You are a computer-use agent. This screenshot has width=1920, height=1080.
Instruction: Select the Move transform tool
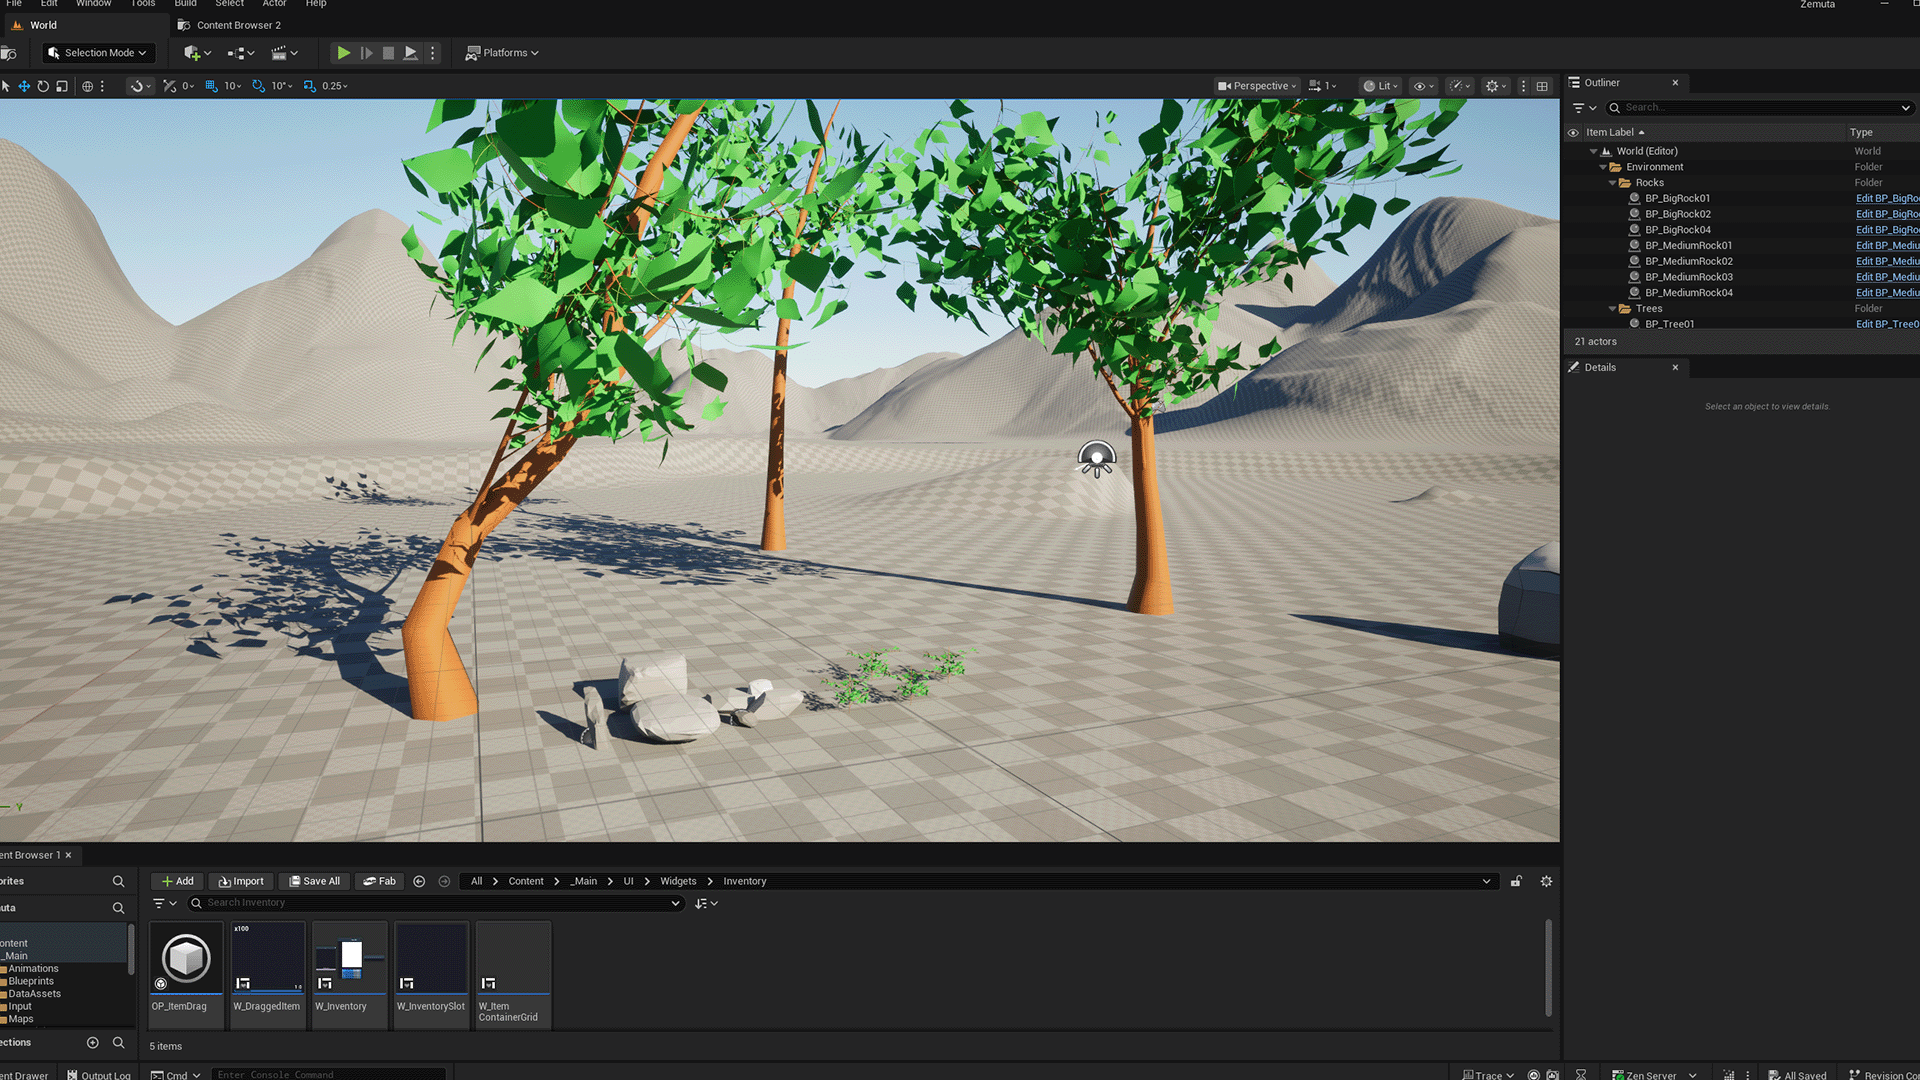click(x=24, y=86)
